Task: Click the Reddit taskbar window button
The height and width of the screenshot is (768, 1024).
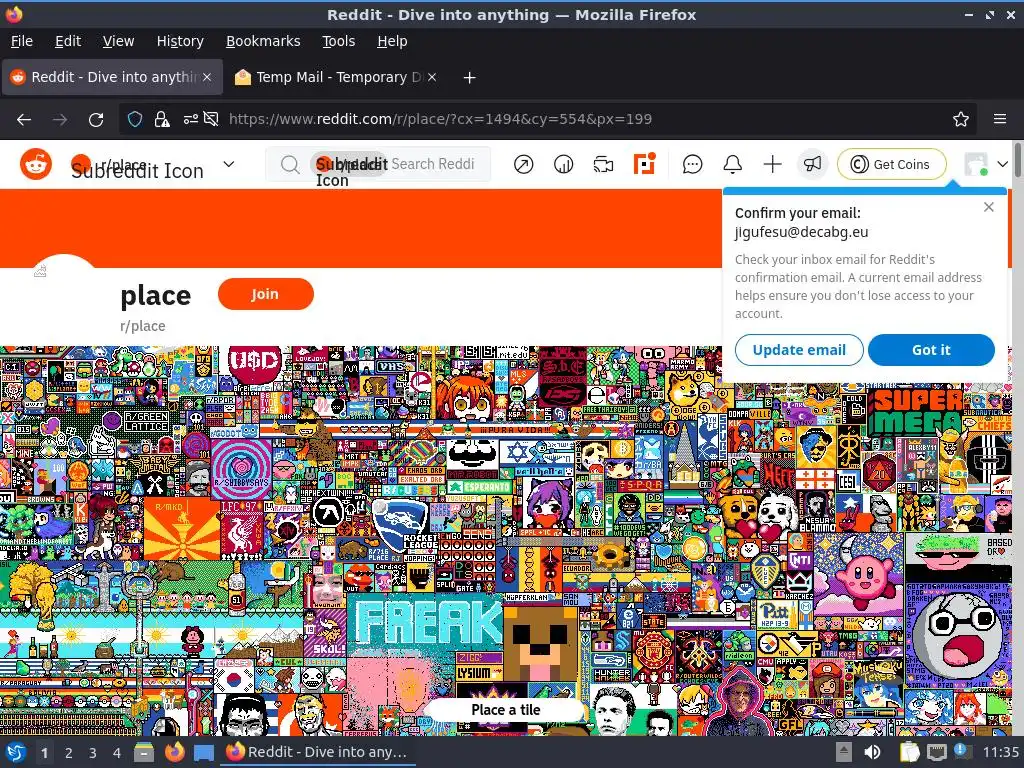Action: [x=317, y=752]
